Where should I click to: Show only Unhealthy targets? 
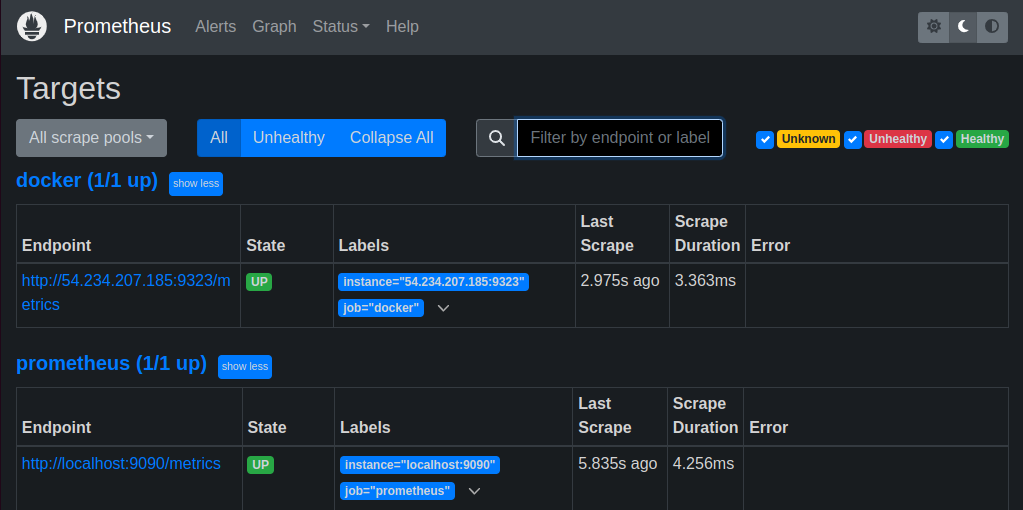289,138
